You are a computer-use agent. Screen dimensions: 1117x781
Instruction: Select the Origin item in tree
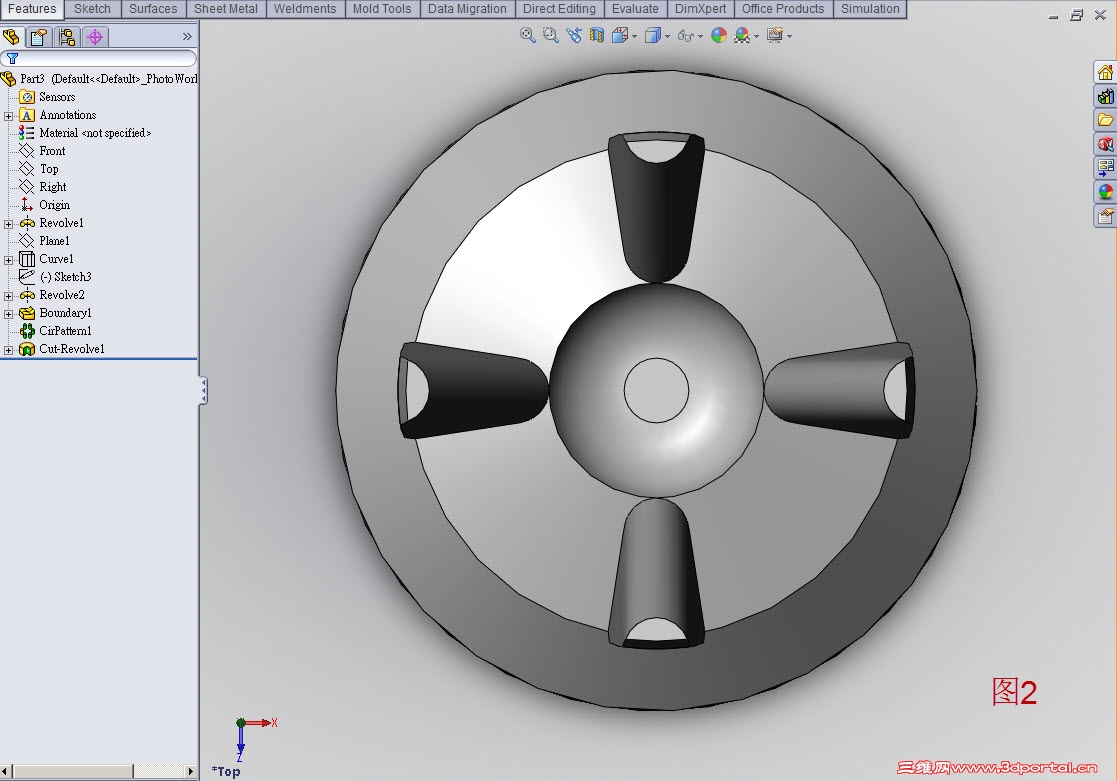(x=44, y=205)
